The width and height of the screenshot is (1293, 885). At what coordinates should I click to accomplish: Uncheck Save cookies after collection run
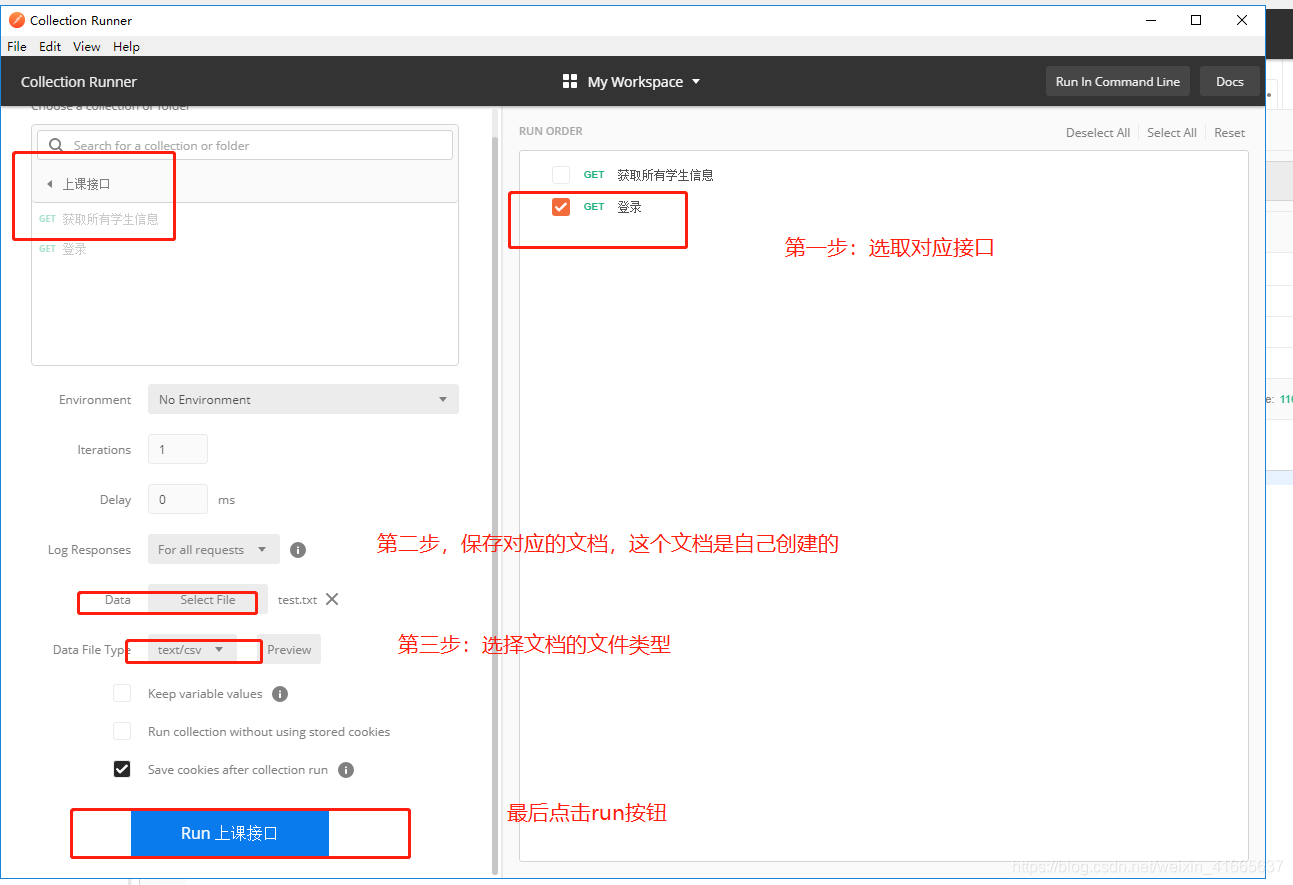122,769
